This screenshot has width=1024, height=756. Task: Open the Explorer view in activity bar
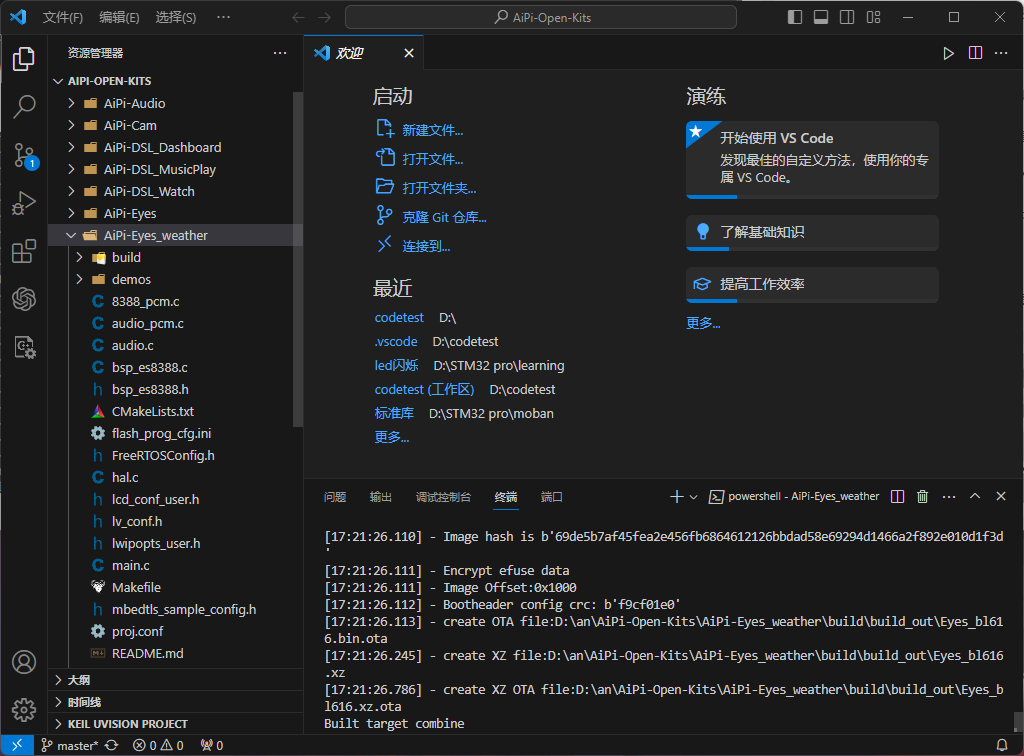[24, 59]
